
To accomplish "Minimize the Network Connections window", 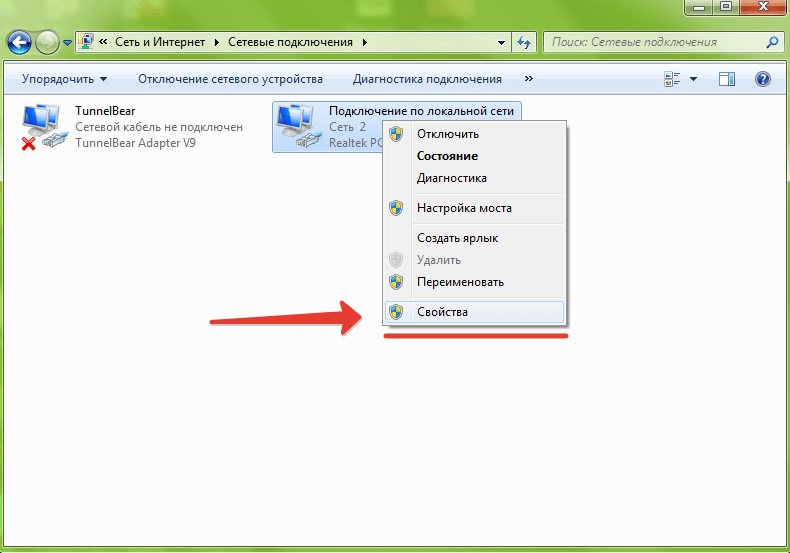I will pos(699,7).
